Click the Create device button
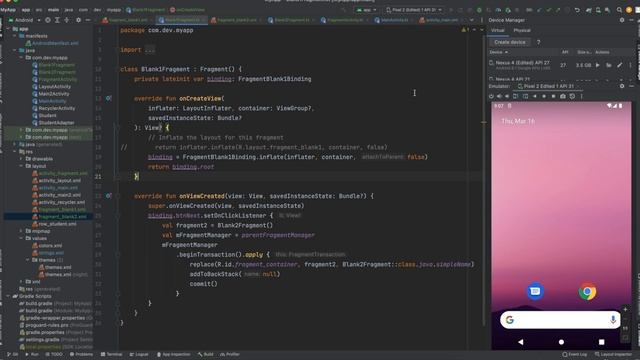The height and width of the screenshot is (360, 640). point(509,42)
